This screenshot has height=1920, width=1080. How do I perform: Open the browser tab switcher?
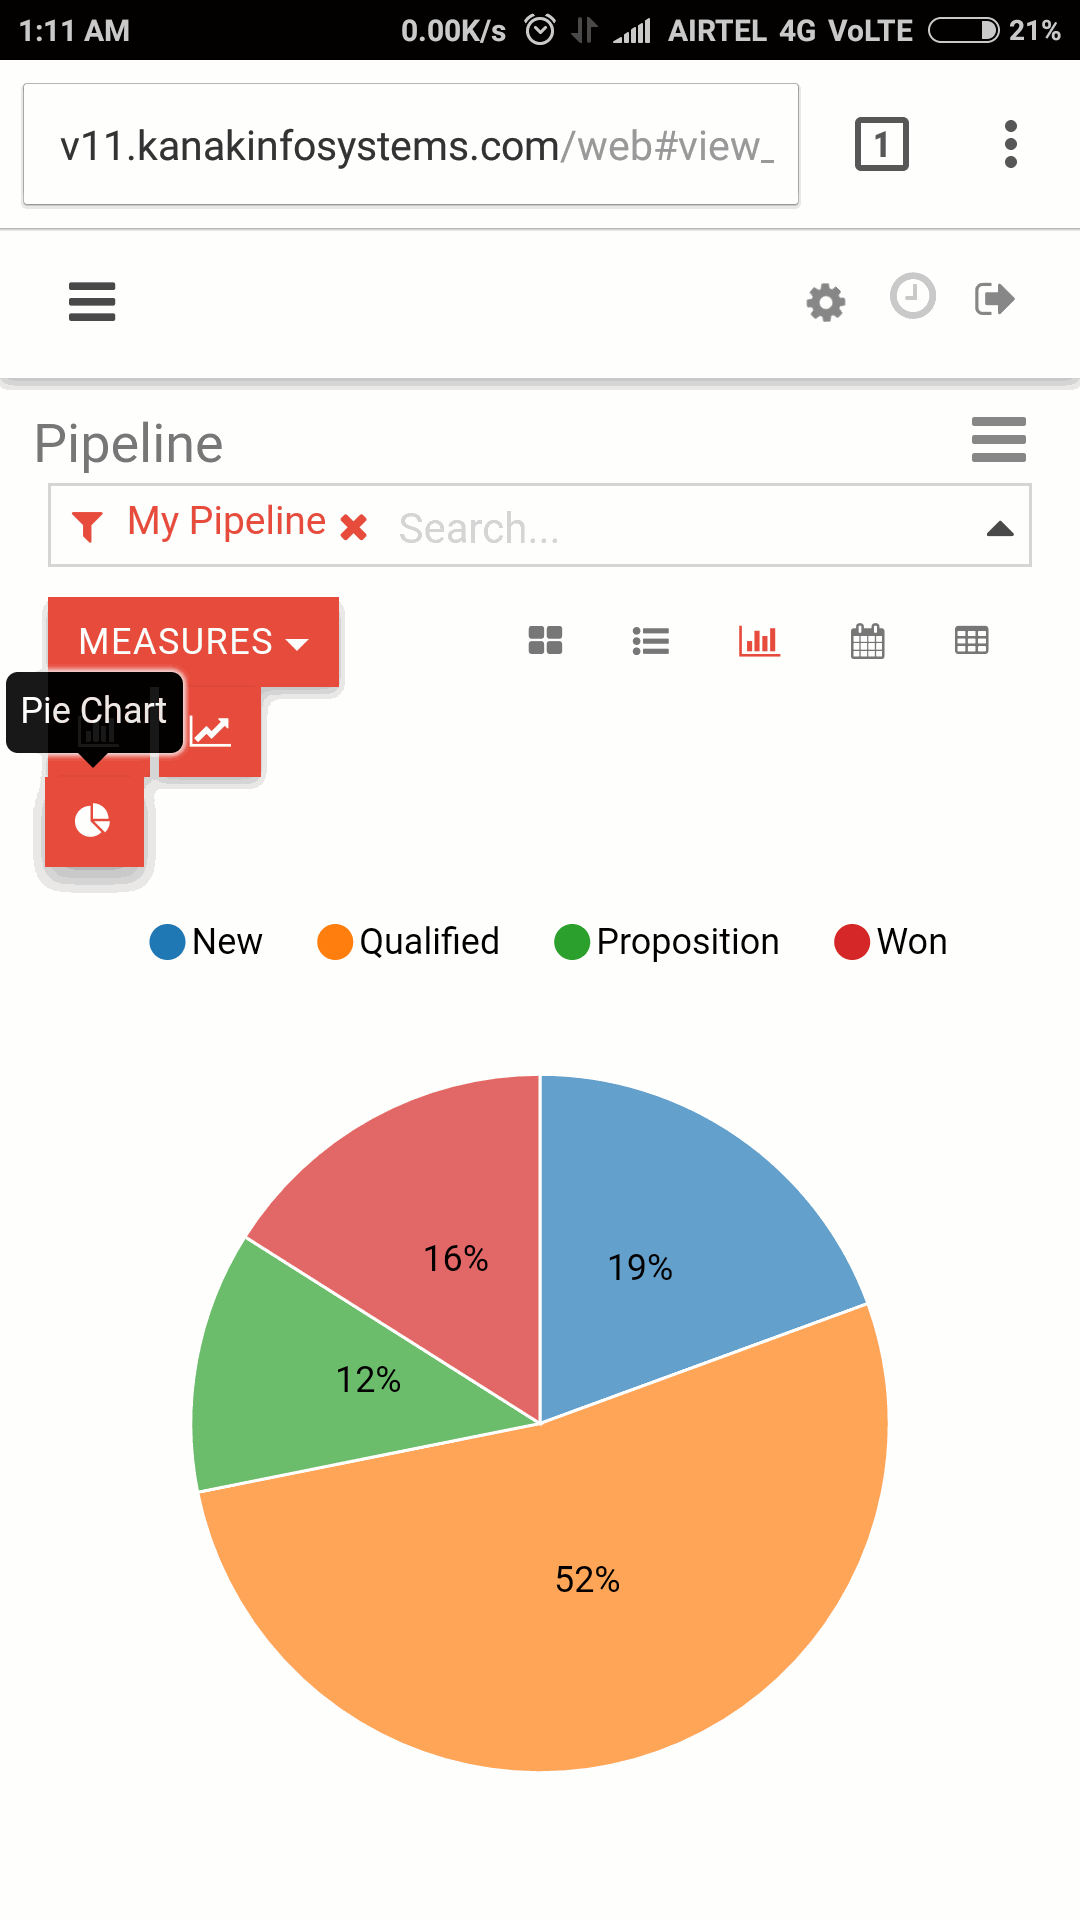pos(882,144)
